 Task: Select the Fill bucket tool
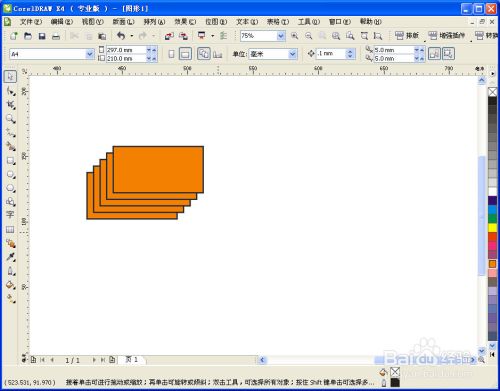click(11, 285)
